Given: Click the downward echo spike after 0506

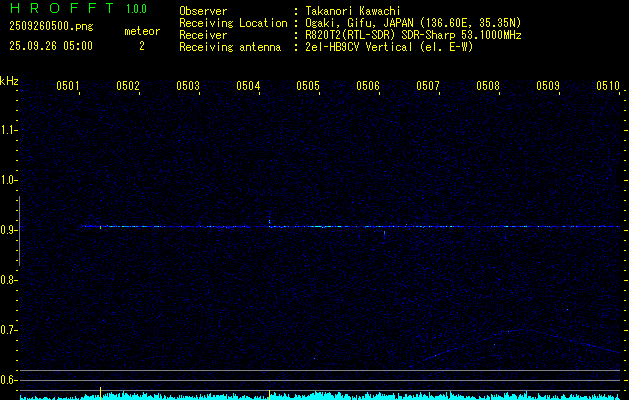Looking at the screenshot, I should click(x=384, y=234).
